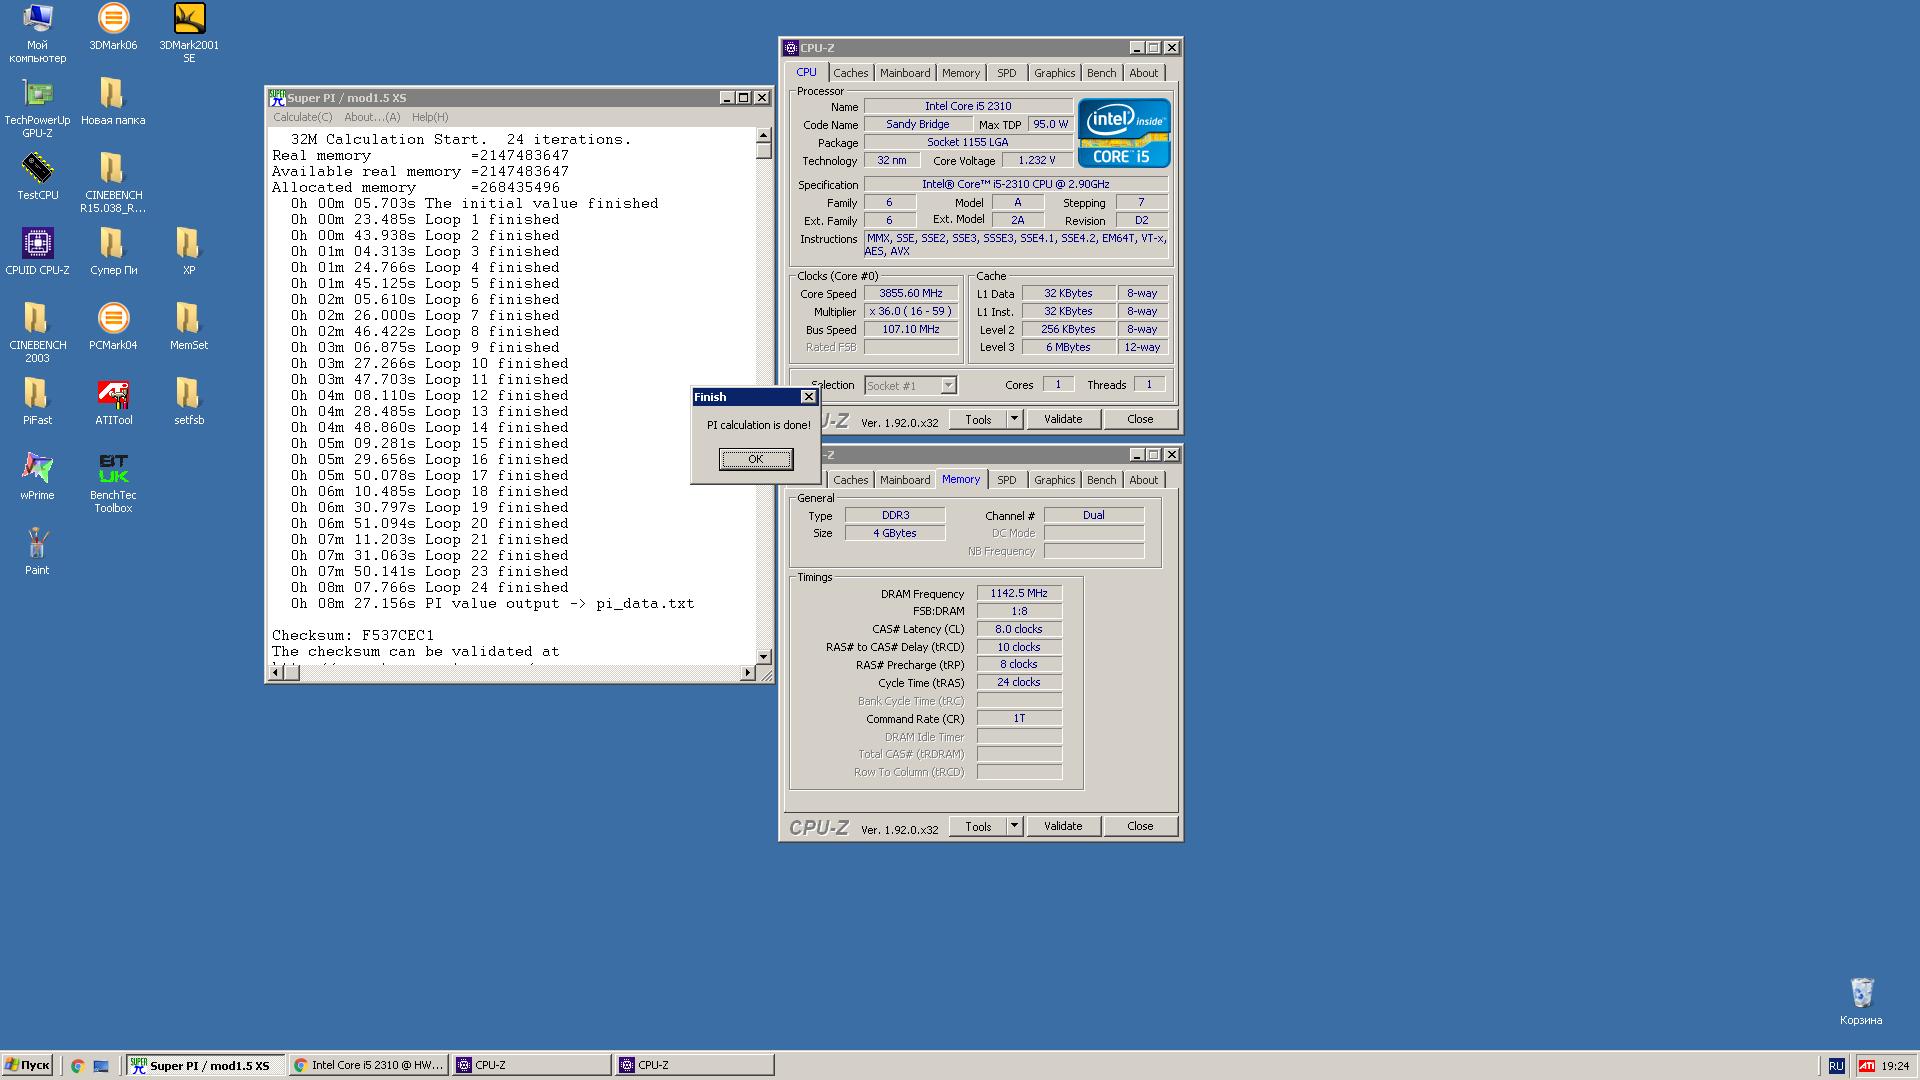Open the 3DMark06 desktop icon
This screenshot has width=1920, height=1080.
[x=113, y=27]
